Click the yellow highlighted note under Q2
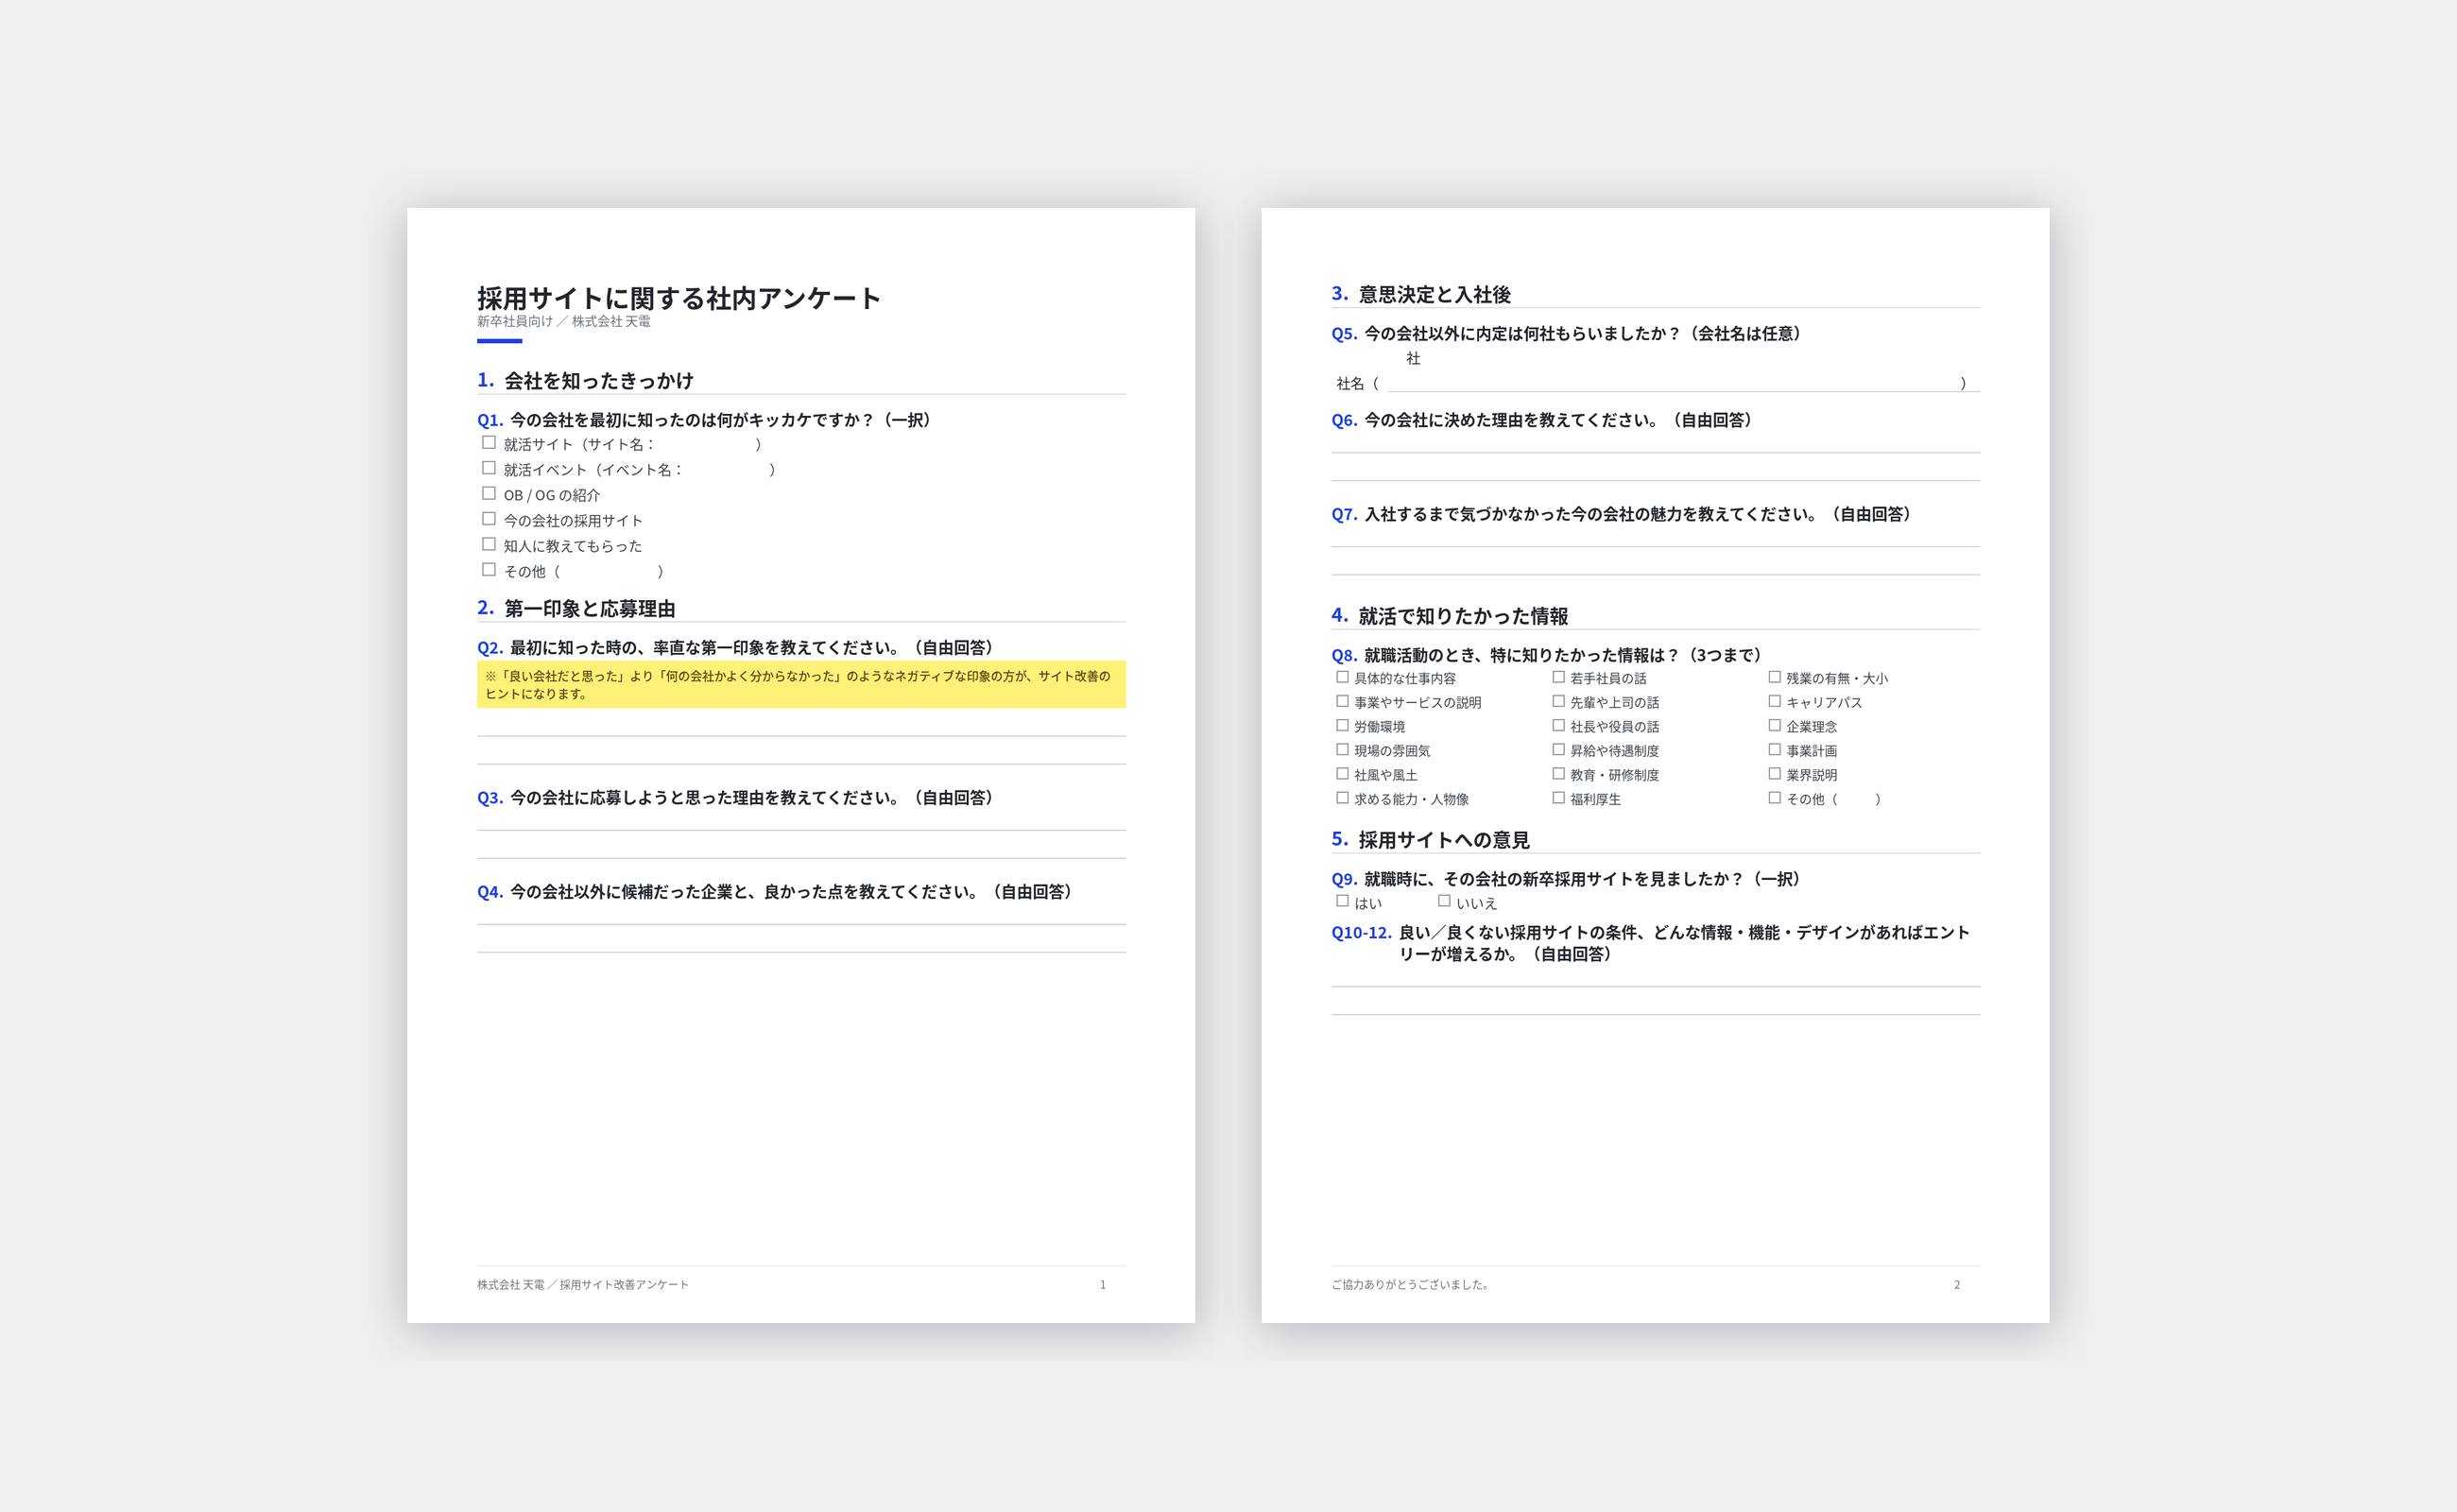Viewport: 2457px width, 1512px height. (x=801, y=684)
